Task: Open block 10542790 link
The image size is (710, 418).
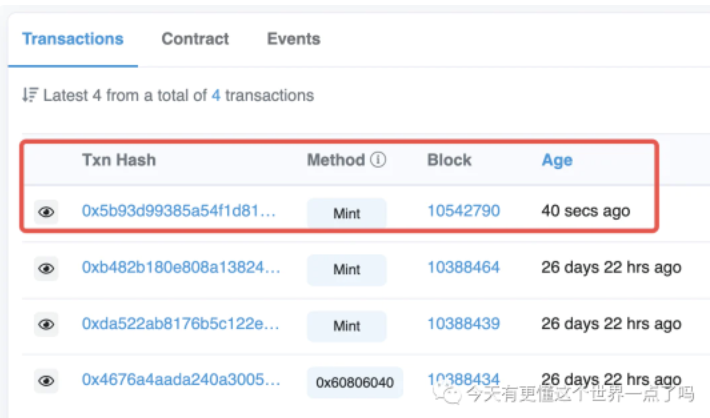Action: tap(464, 211)
